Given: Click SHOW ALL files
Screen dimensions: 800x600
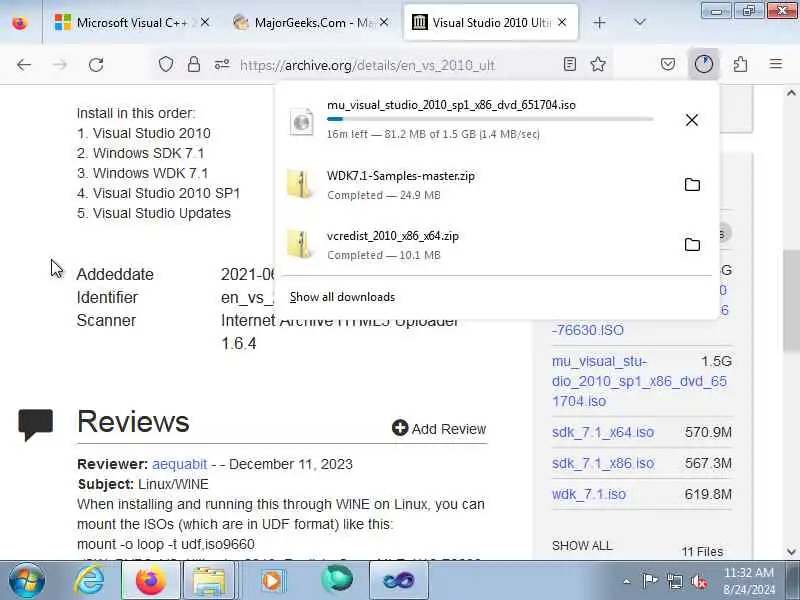Looking at the screenshot, I should coord(582,545).
